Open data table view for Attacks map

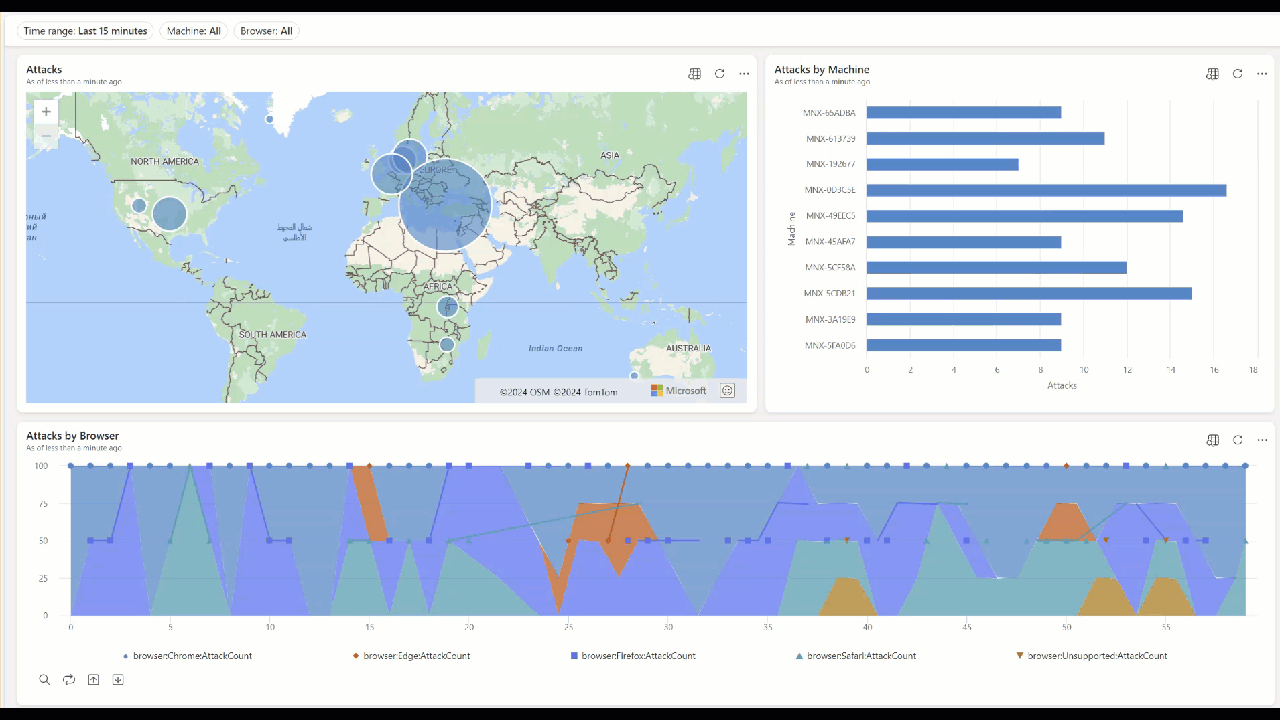pos(695,74)
